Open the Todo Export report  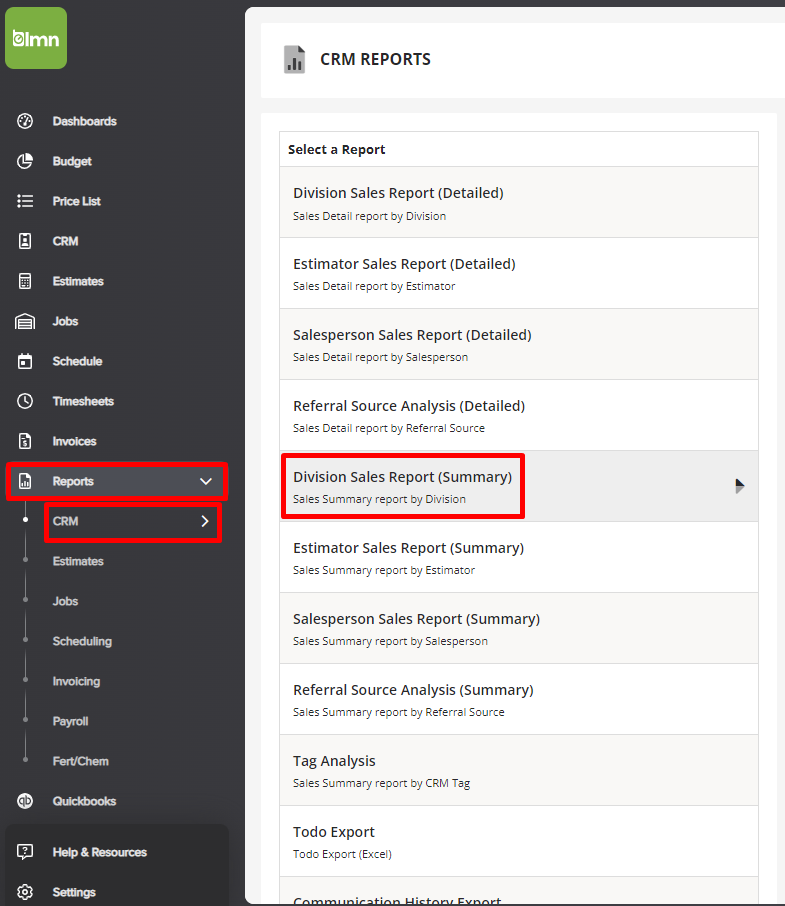pyautogui.click(x=519, y=842)
